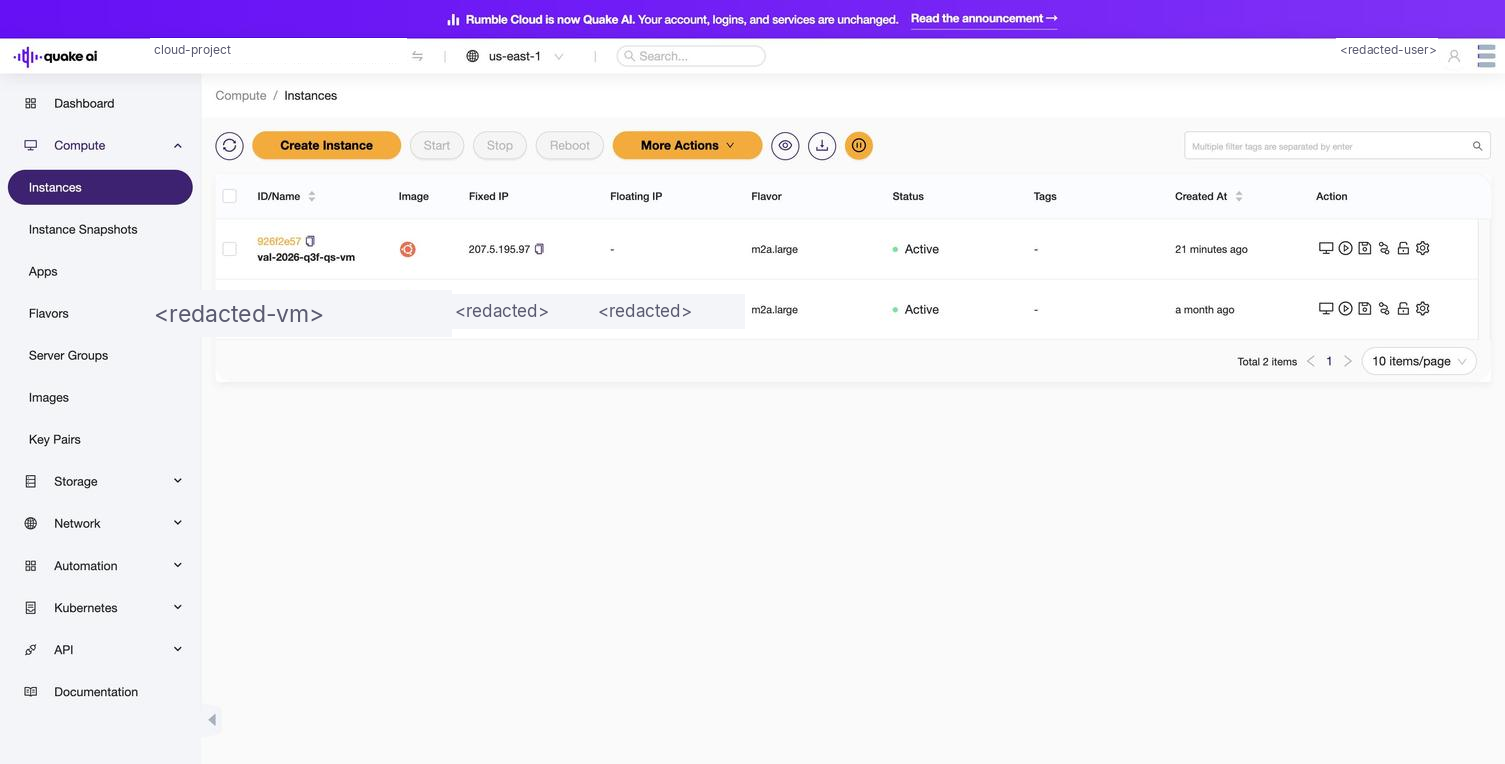Change the 10 items/page dropdown

pyautogui.click(x=1419, y=361)
